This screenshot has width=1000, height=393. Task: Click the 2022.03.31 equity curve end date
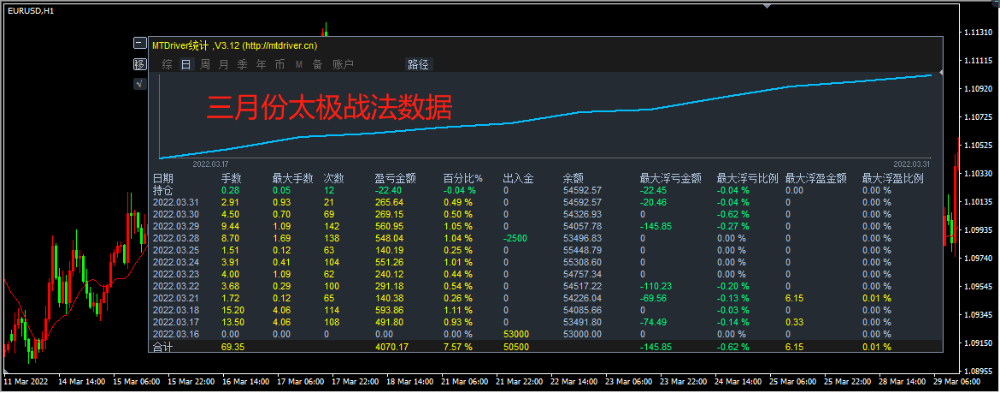[911, 163]
